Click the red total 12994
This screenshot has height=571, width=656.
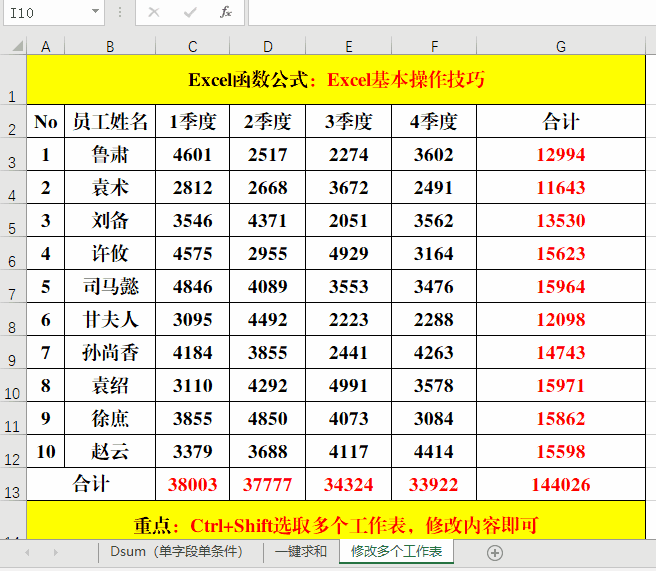[561, 154]
